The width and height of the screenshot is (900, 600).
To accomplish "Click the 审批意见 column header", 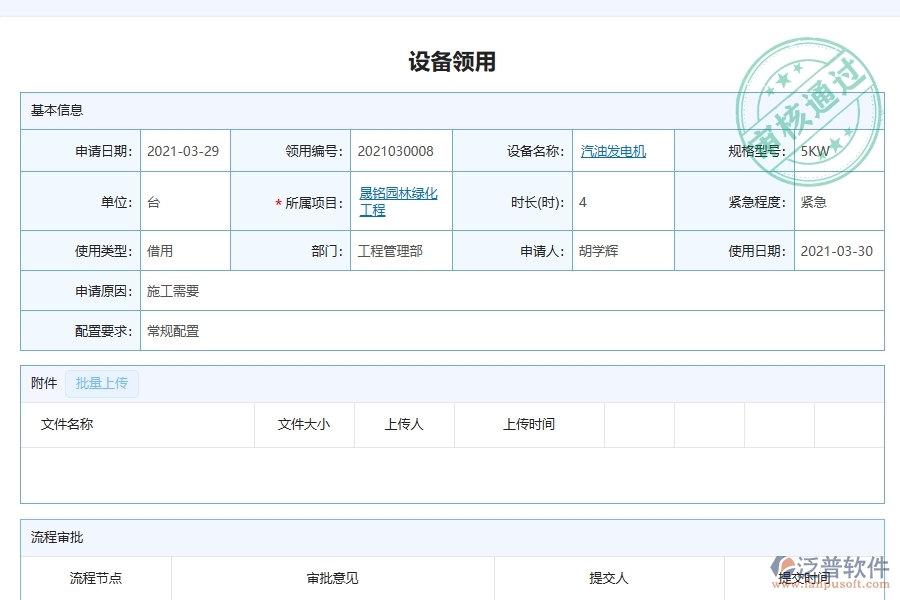I will [x=330, y=578].
